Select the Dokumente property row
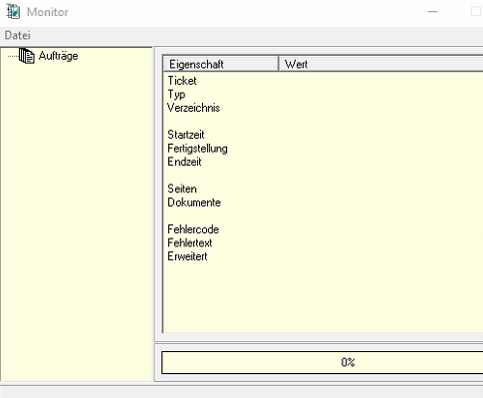The width and height of the screenshot is (483, 398). coord(194,202)
